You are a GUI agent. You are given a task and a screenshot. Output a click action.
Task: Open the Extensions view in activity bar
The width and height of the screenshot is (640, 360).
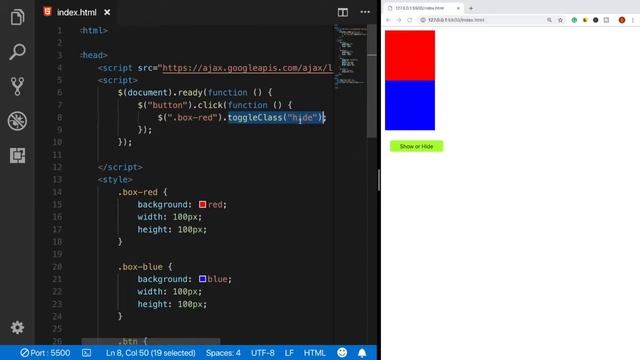17,156
